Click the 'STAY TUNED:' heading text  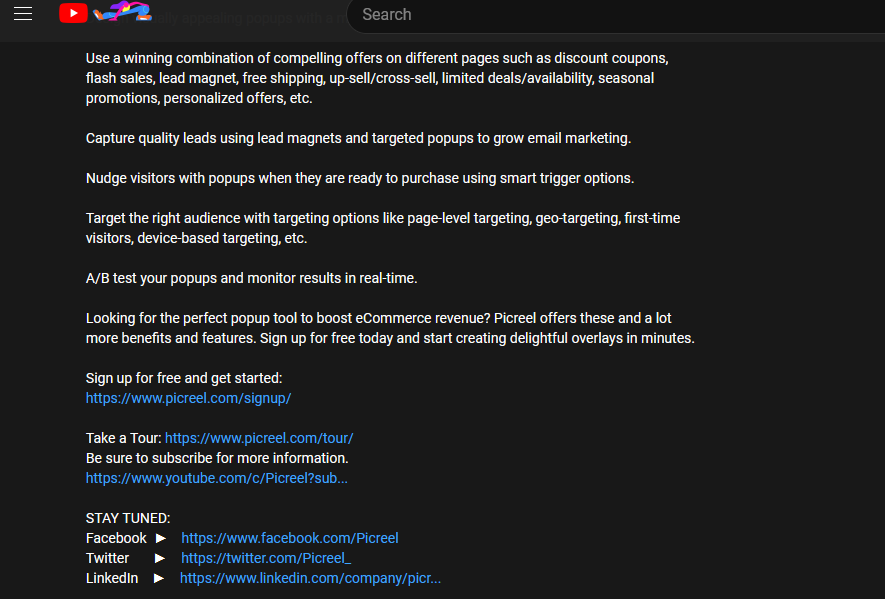click(128, 518)
